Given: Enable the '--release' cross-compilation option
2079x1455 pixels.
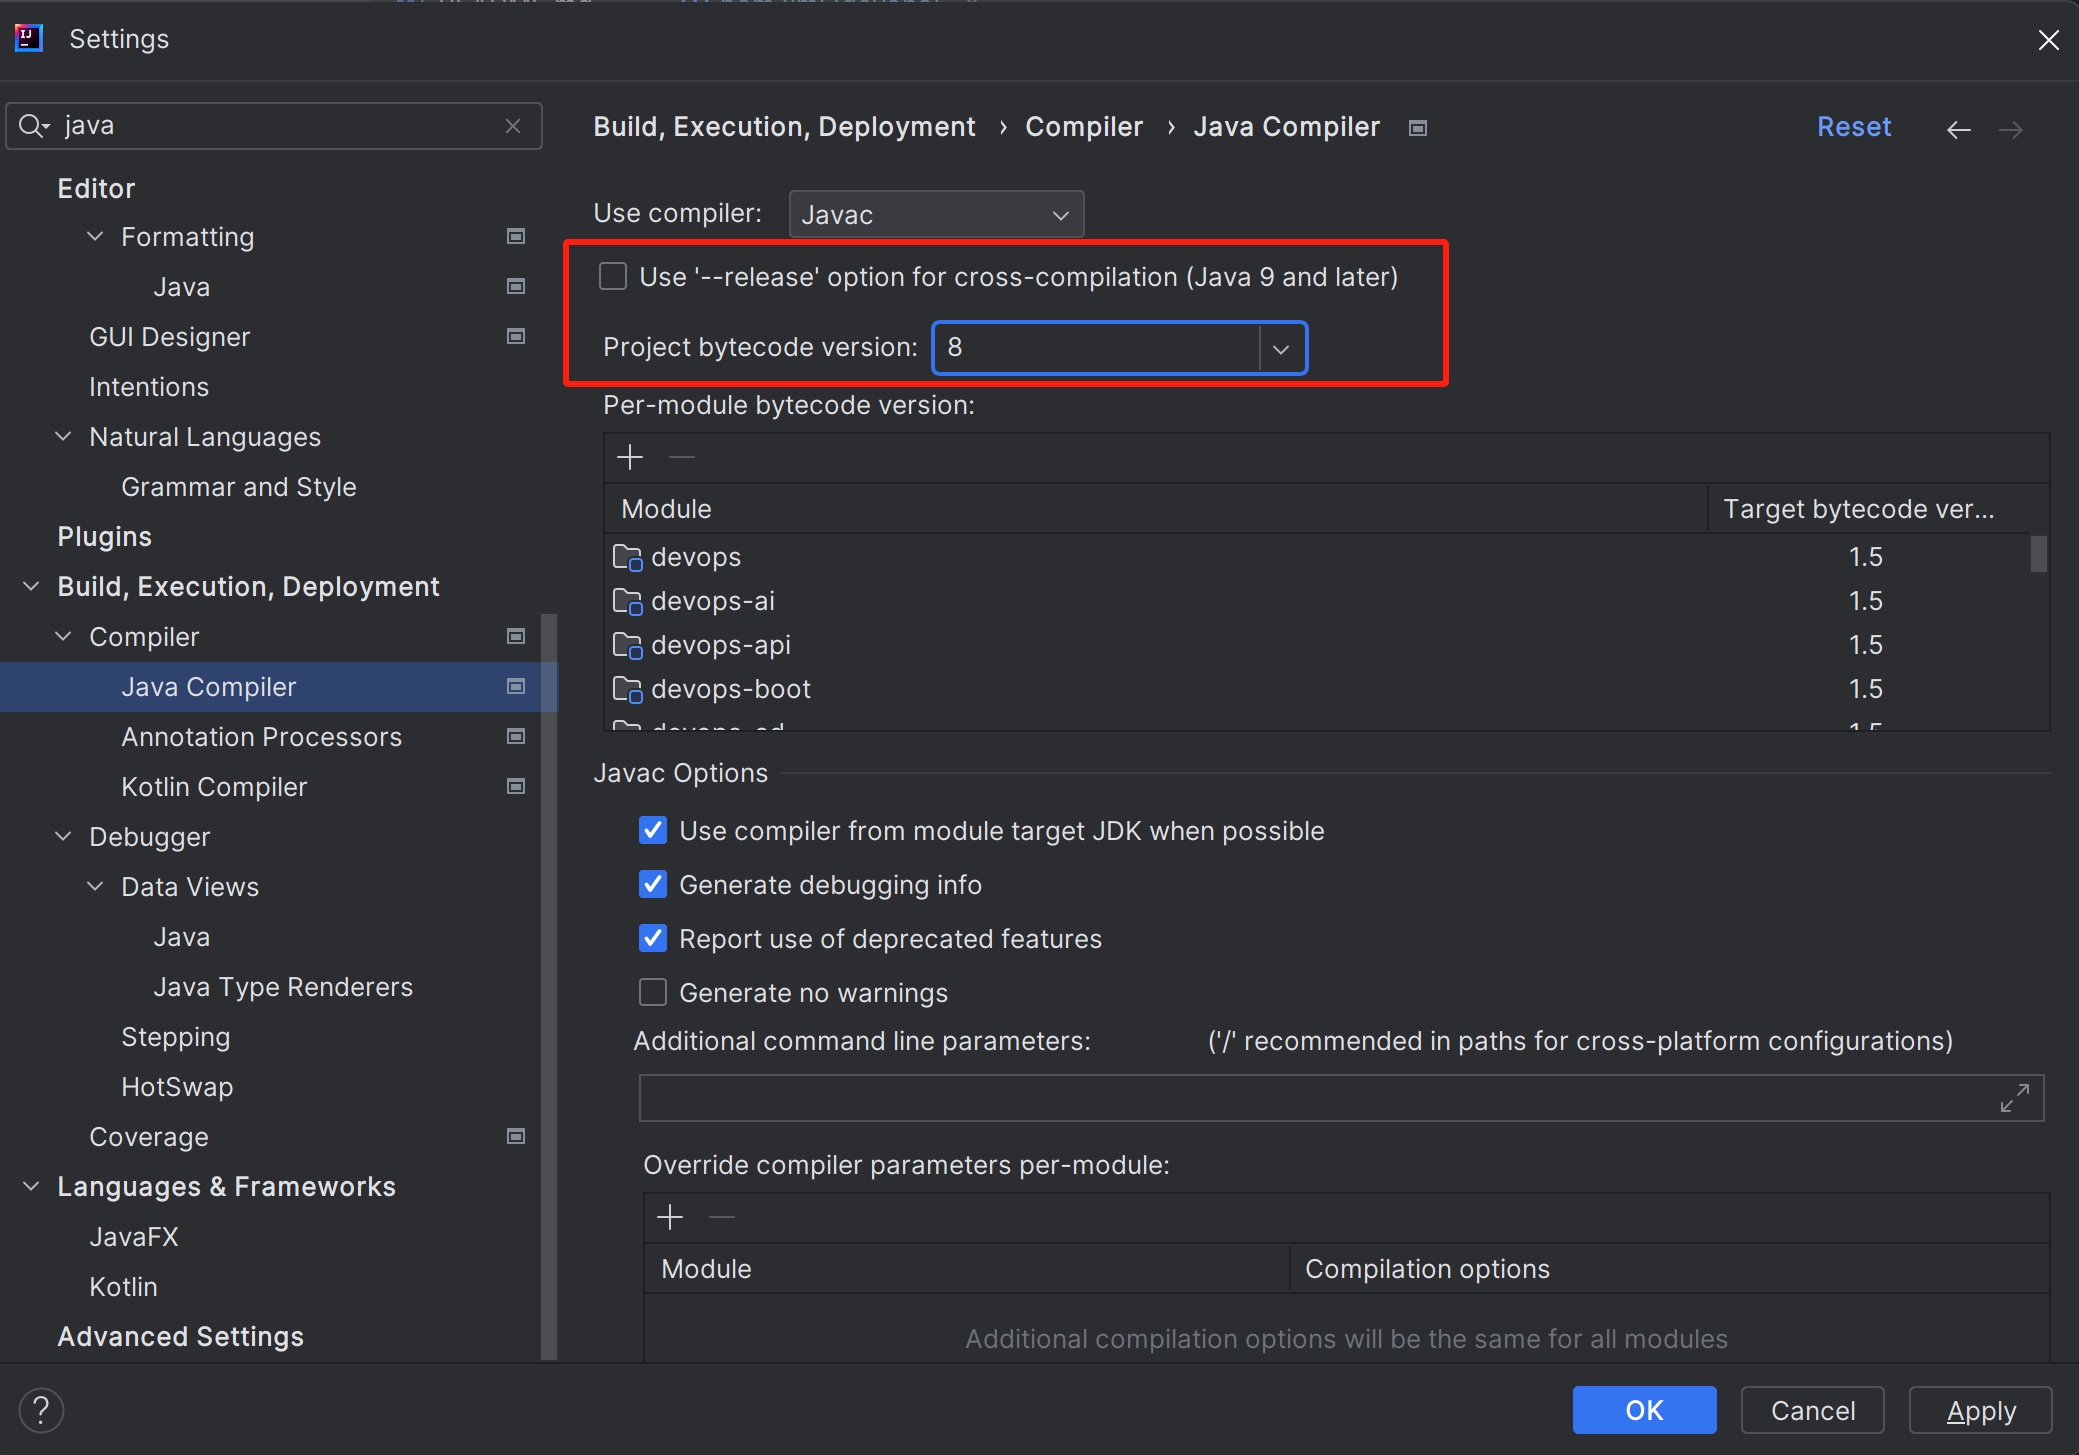Looking at the screenshot, I should coord(613,276).
